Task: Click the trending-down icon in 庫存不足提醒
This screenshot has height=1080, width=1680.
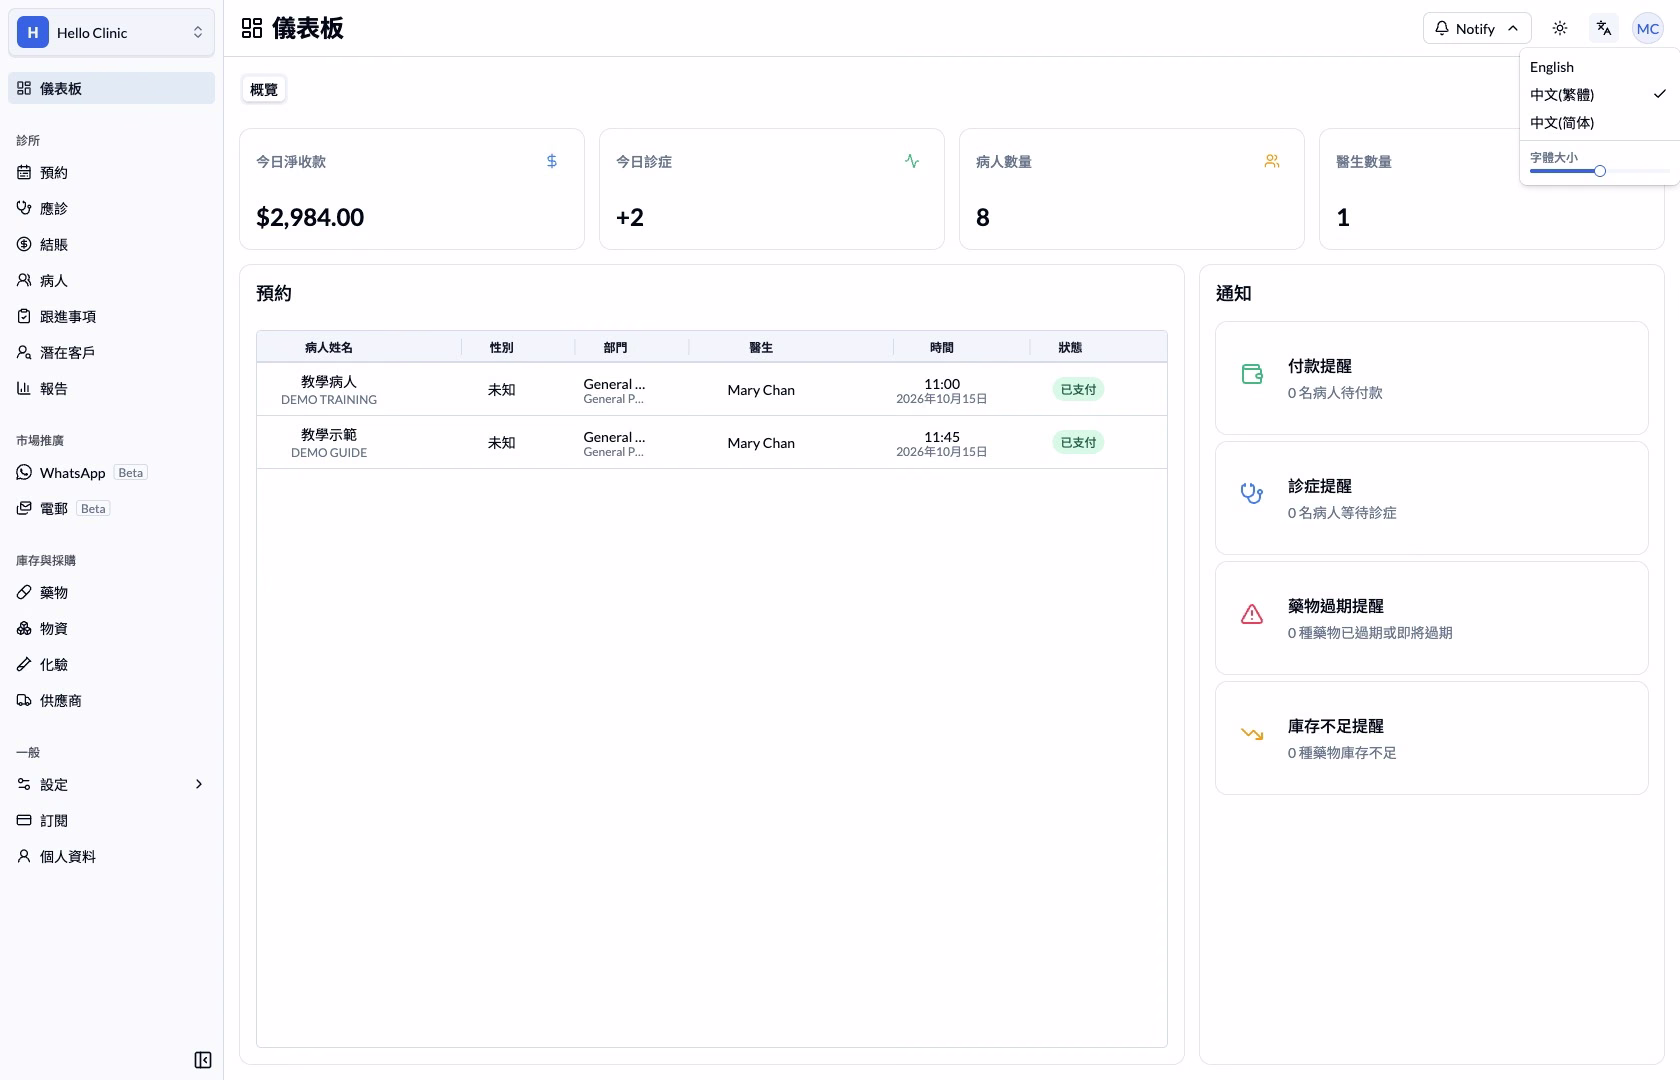Action: tap(1252, 734)
